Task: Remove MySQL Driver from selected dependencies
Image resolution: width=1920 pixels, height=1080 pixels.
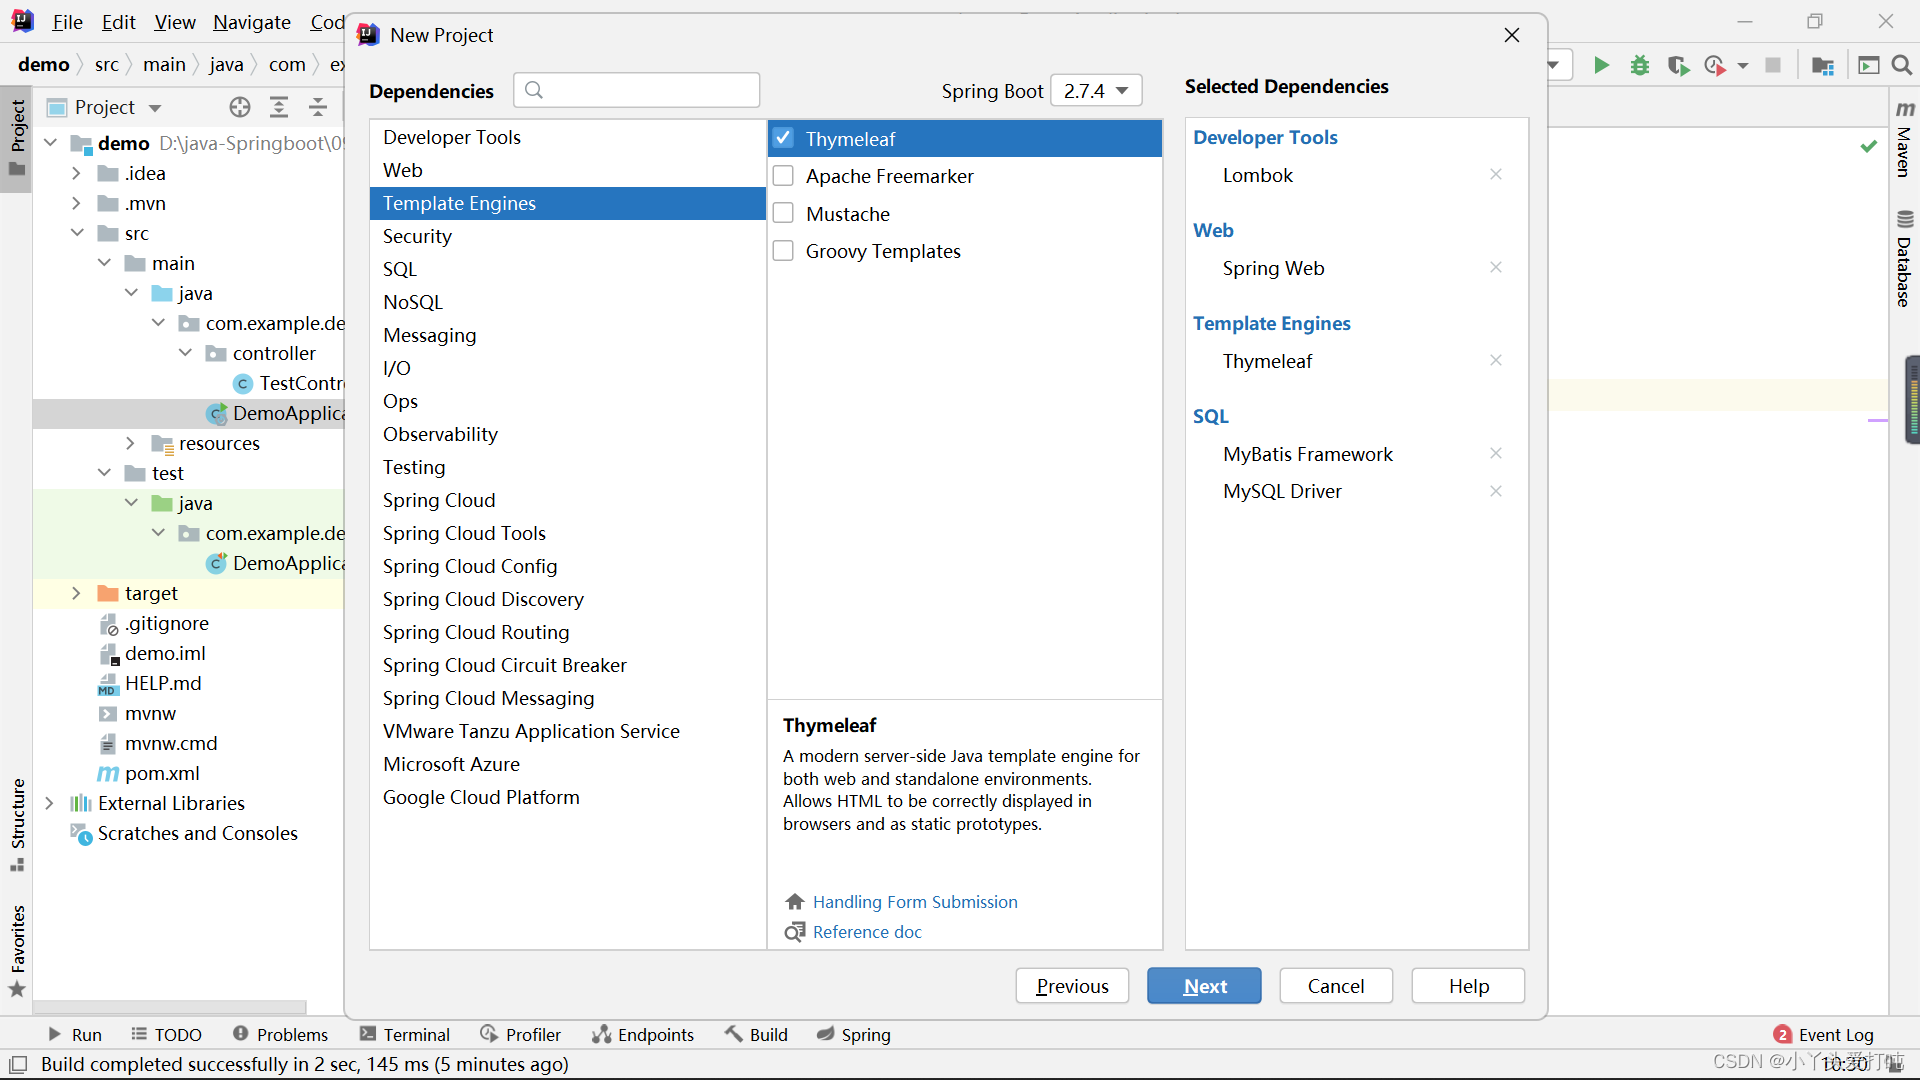Action: pos(1496,491)
